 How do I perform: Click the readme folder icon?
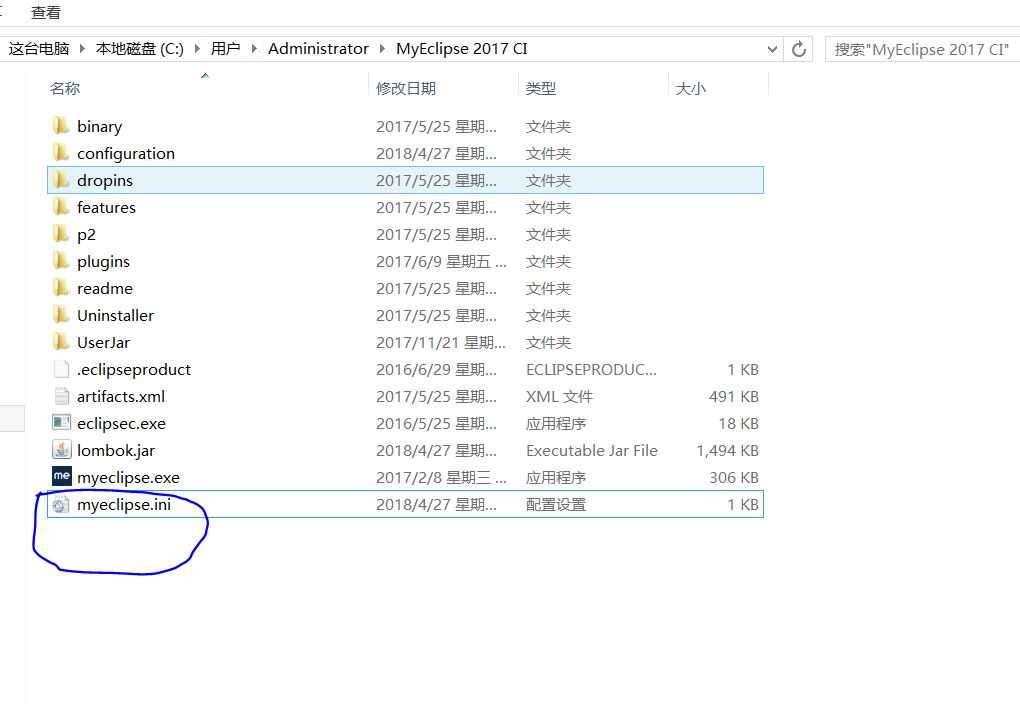click(60, 288)
